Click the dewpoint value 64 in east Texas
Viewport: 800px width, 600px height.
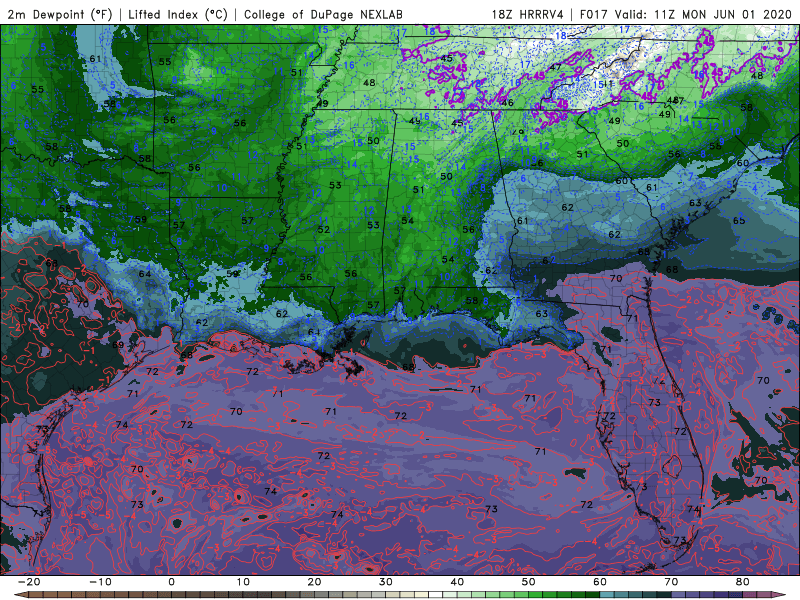click(145, 273)
